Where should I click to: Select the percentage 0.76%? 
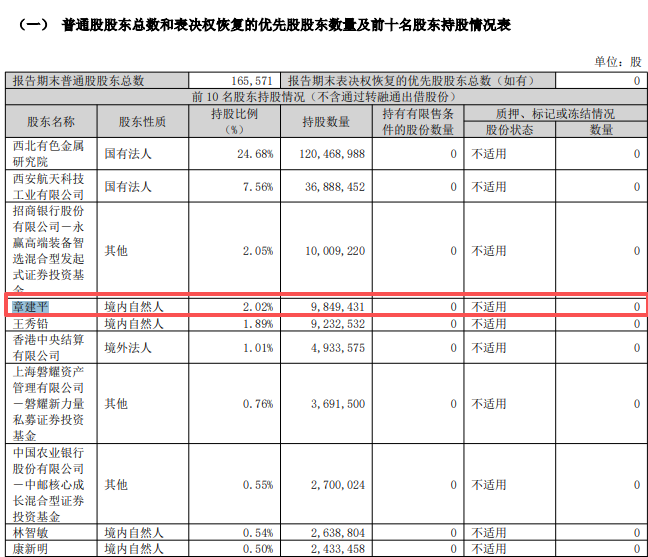(x=258, y=404)
